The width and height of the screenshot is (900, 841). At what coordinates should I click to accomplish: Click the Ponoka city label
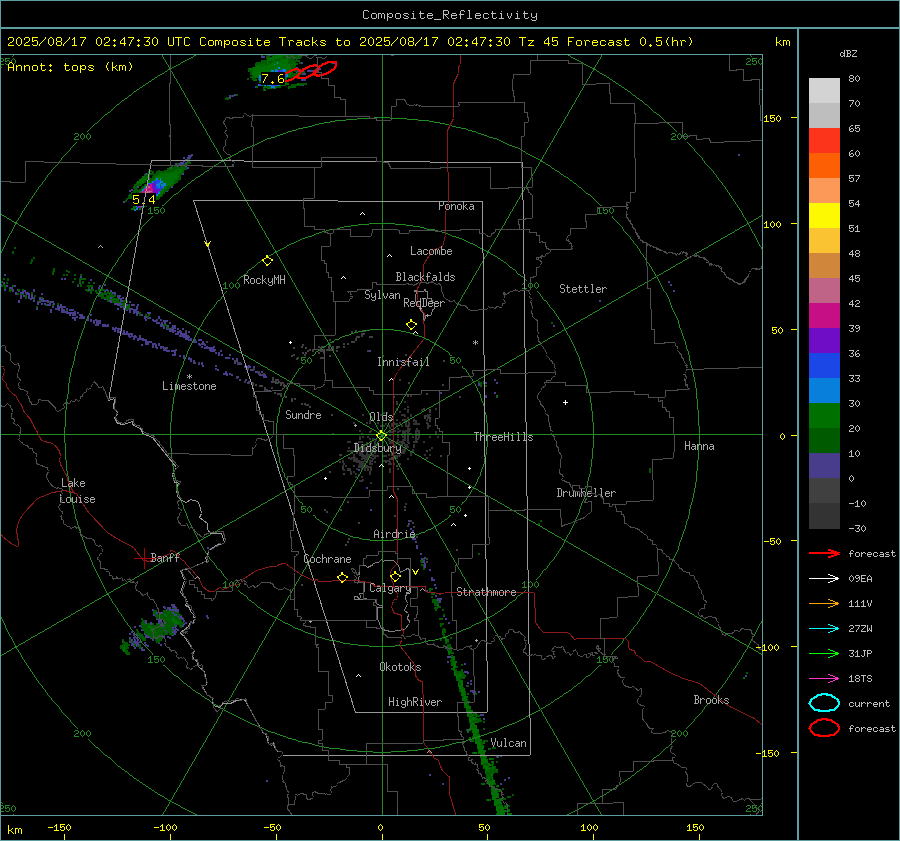pos(456,206)
